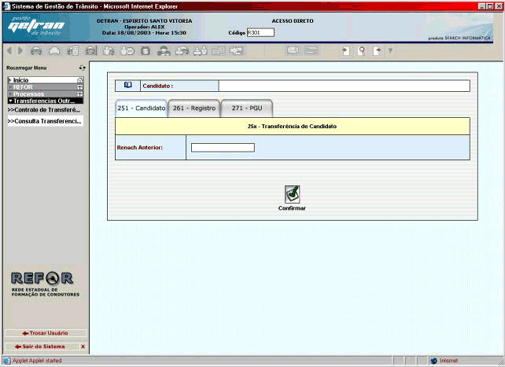
Task: Click the applet page icon in status bar
Action: click(7, 361)
